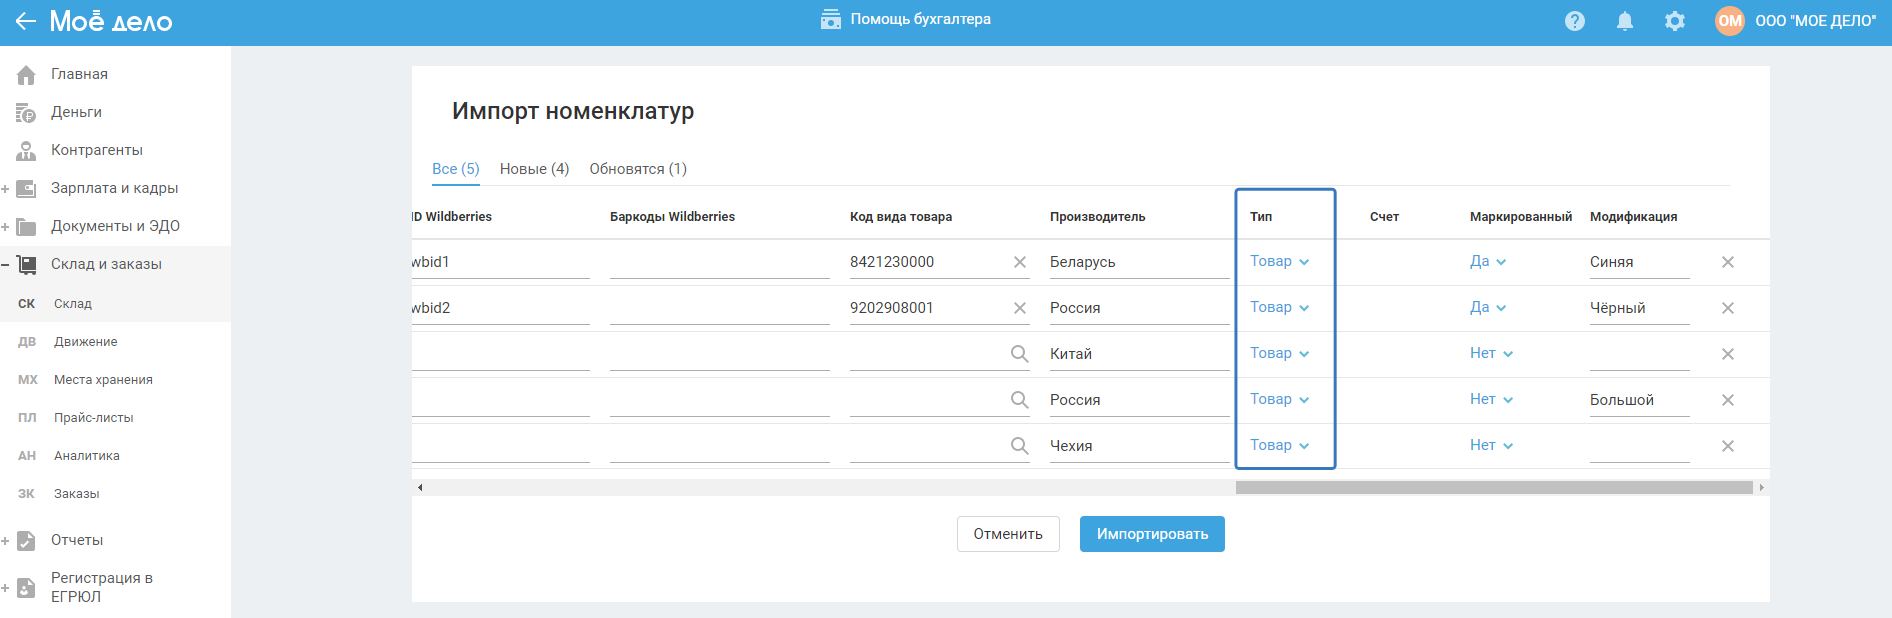The width and height of the screenshot is (1892, 618).
Task: Open settings gear icon
Action: pos(1675,21)
